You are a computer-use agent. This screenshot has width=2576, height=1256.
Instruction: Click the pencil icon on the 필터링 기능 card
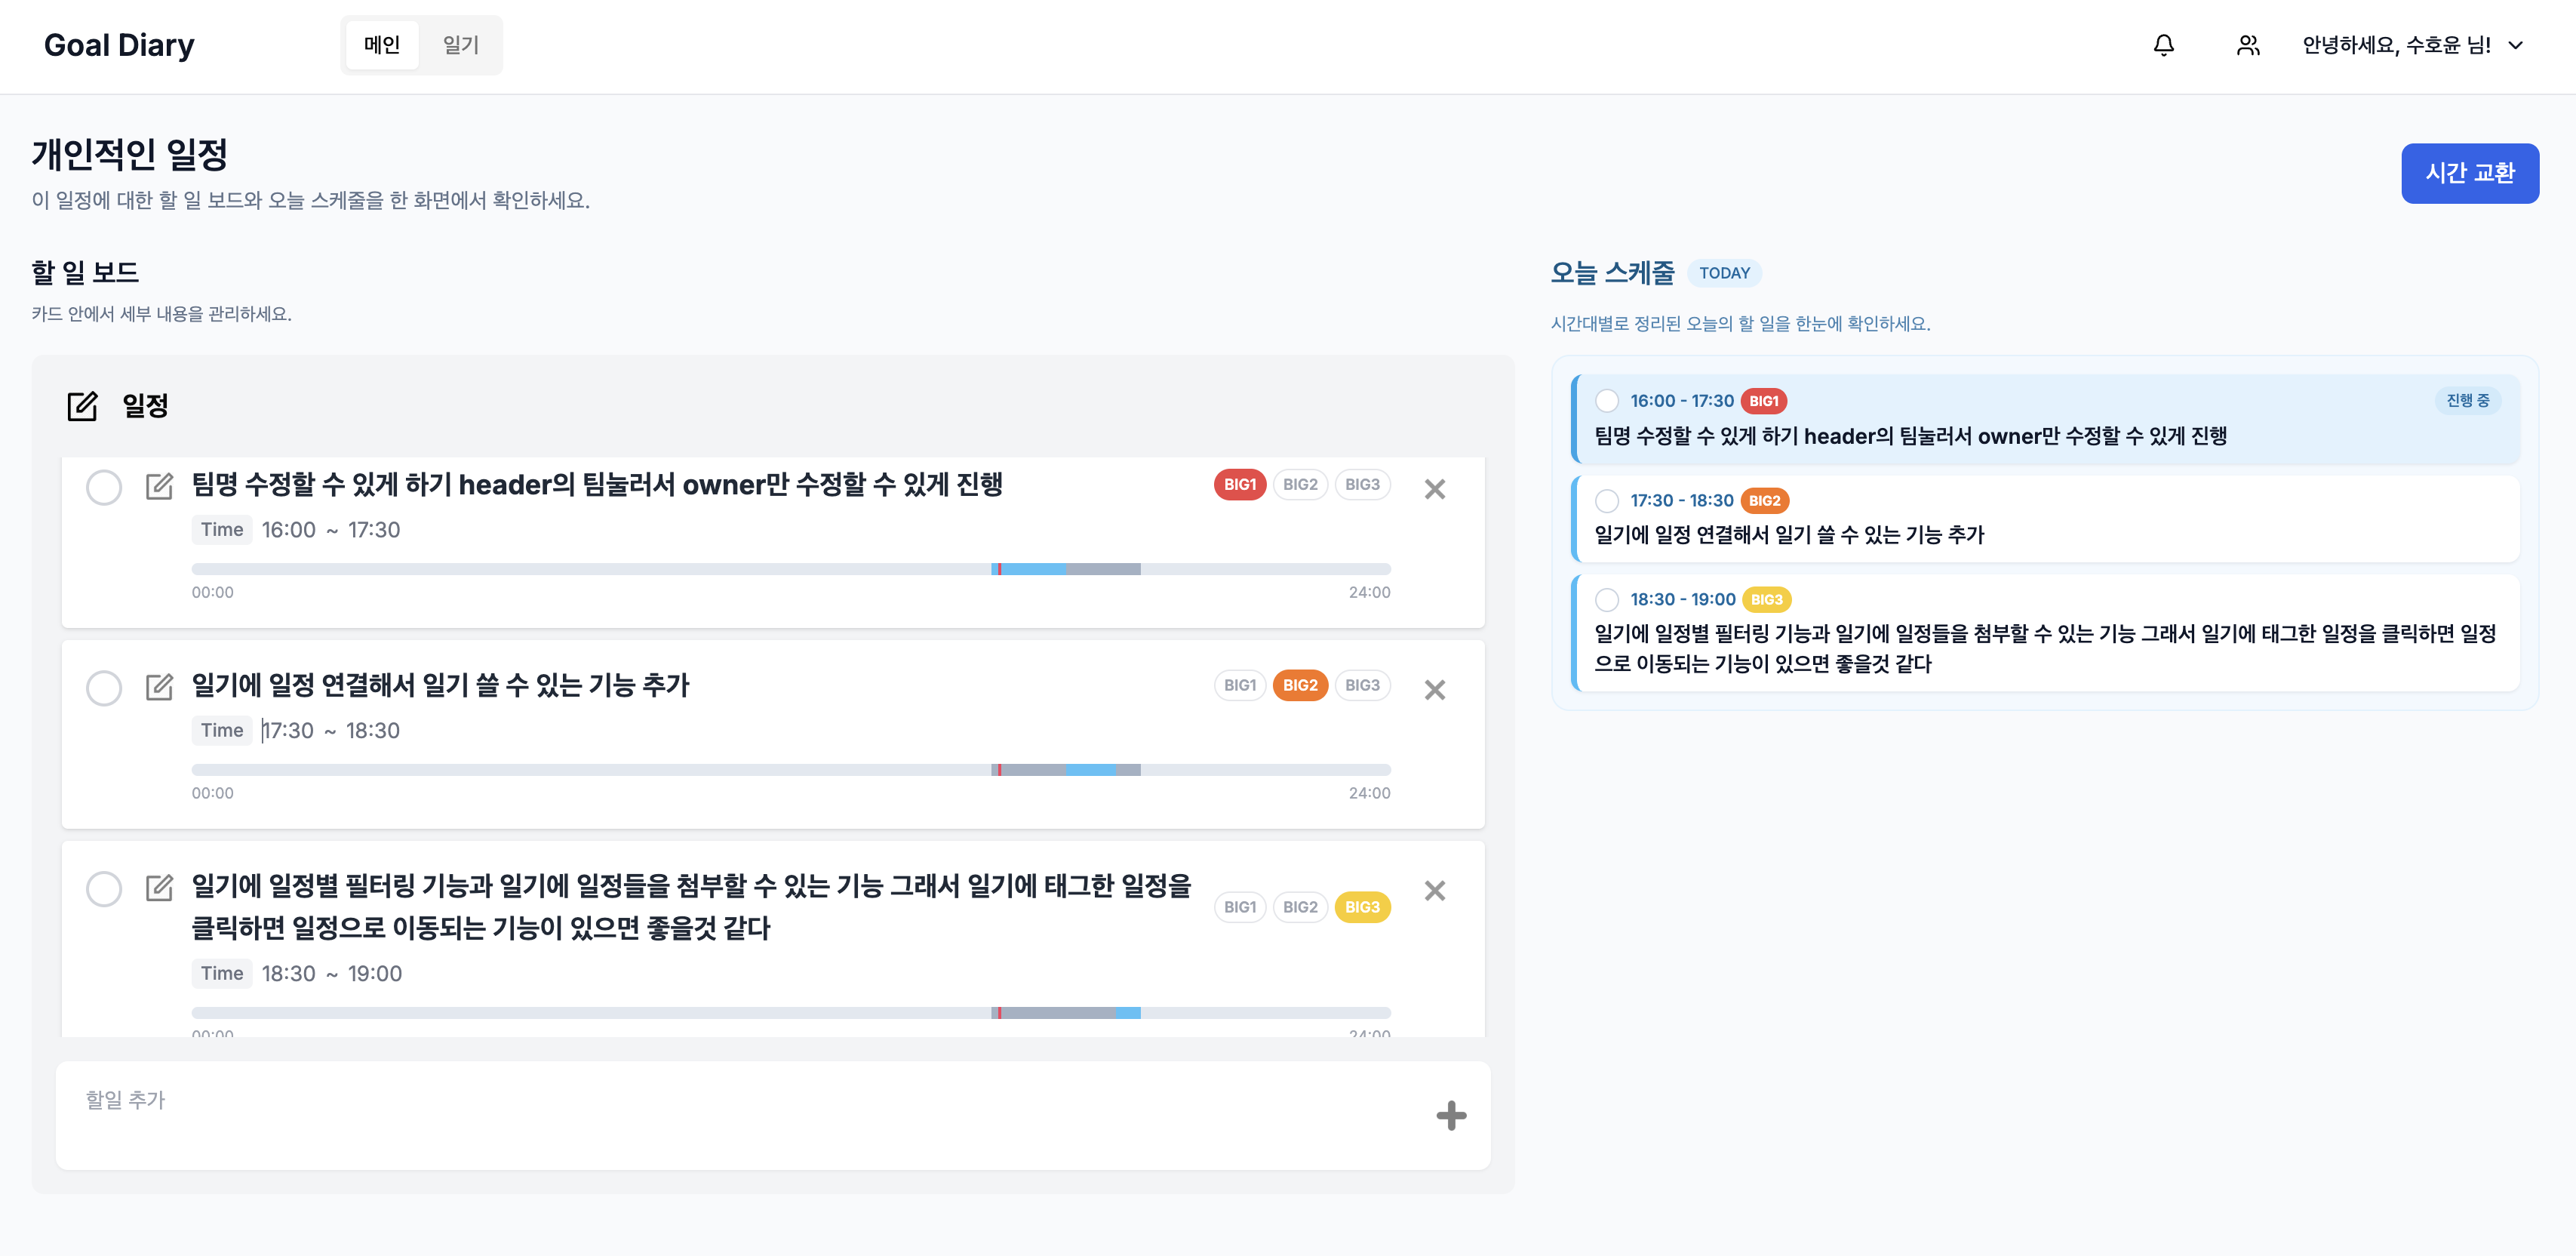point(159,887)
